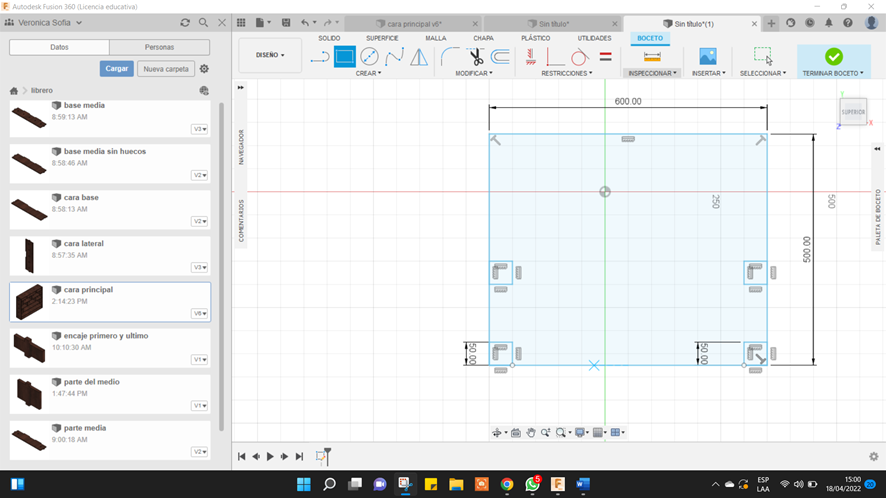
Task: Select the center diameter Circle tool
Action: [369, 57]
